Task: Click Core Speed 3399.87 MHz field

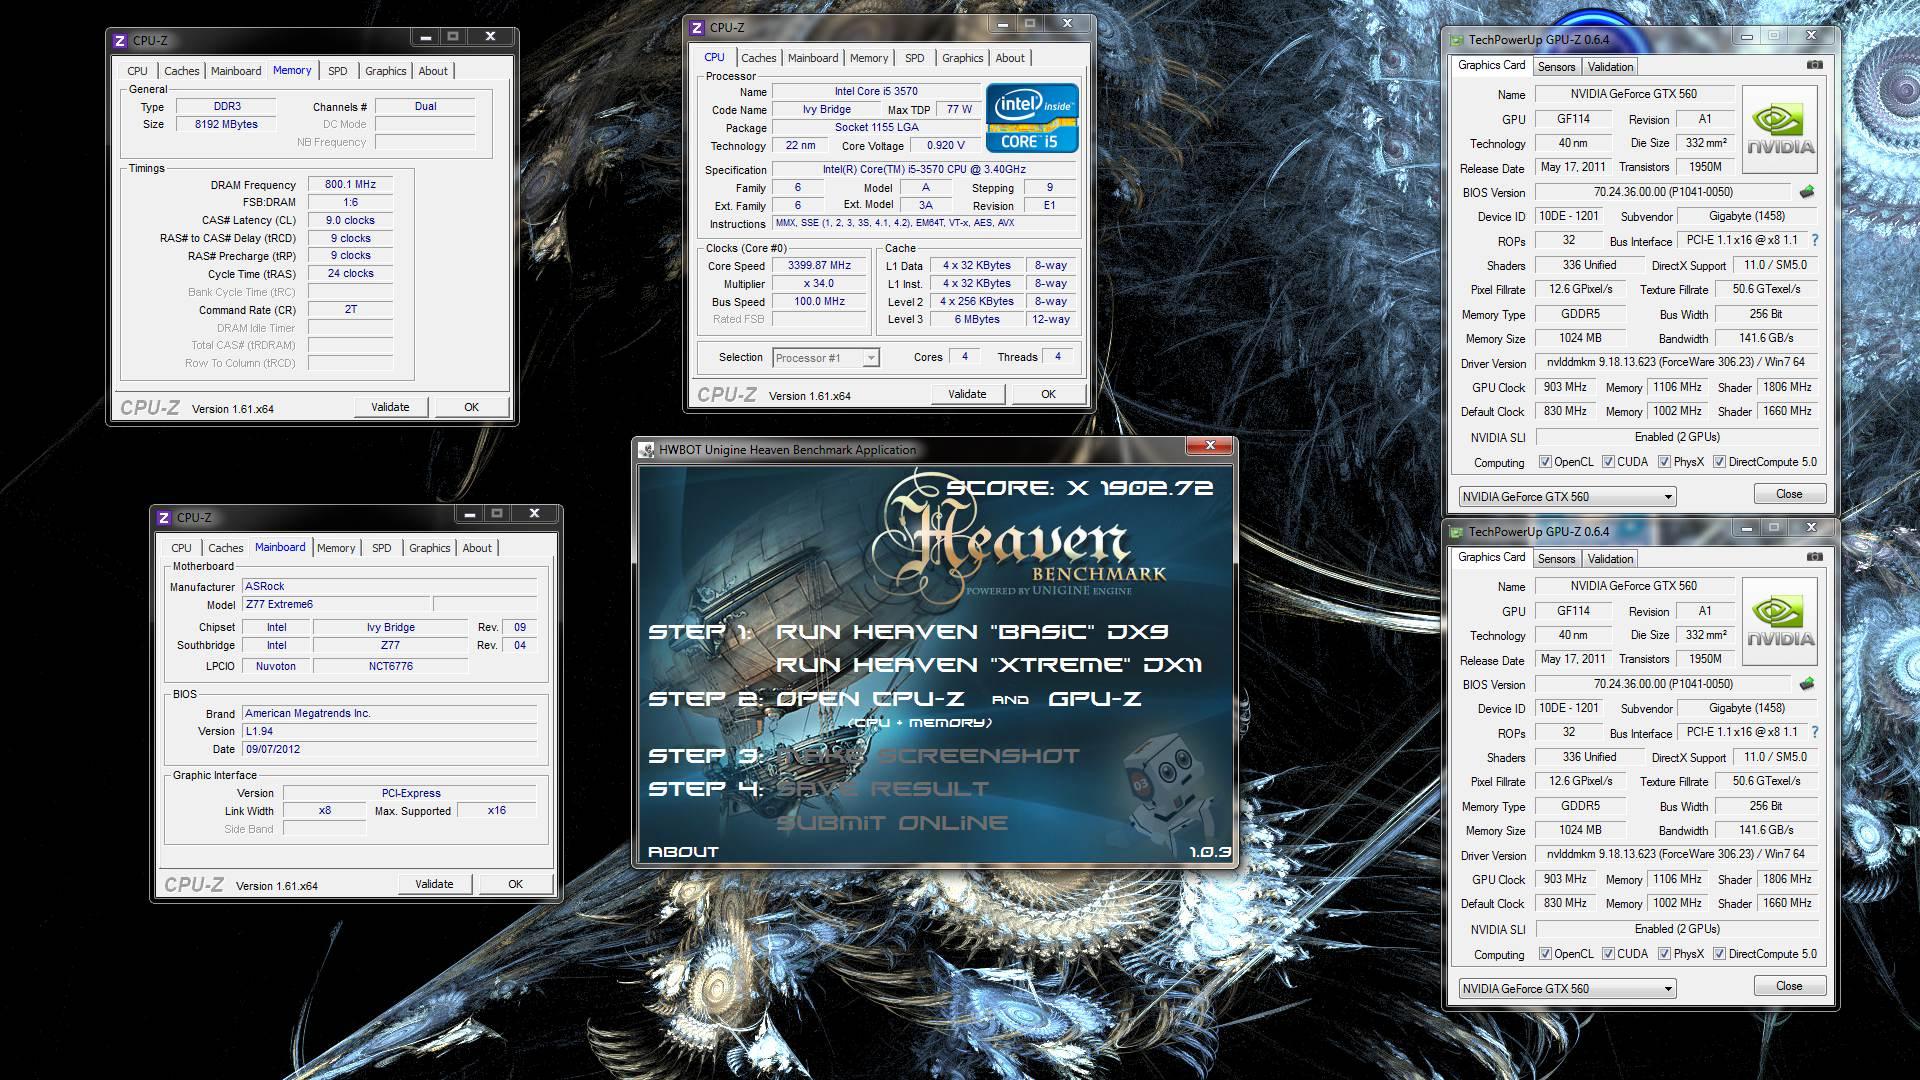Action: (819, 266)
